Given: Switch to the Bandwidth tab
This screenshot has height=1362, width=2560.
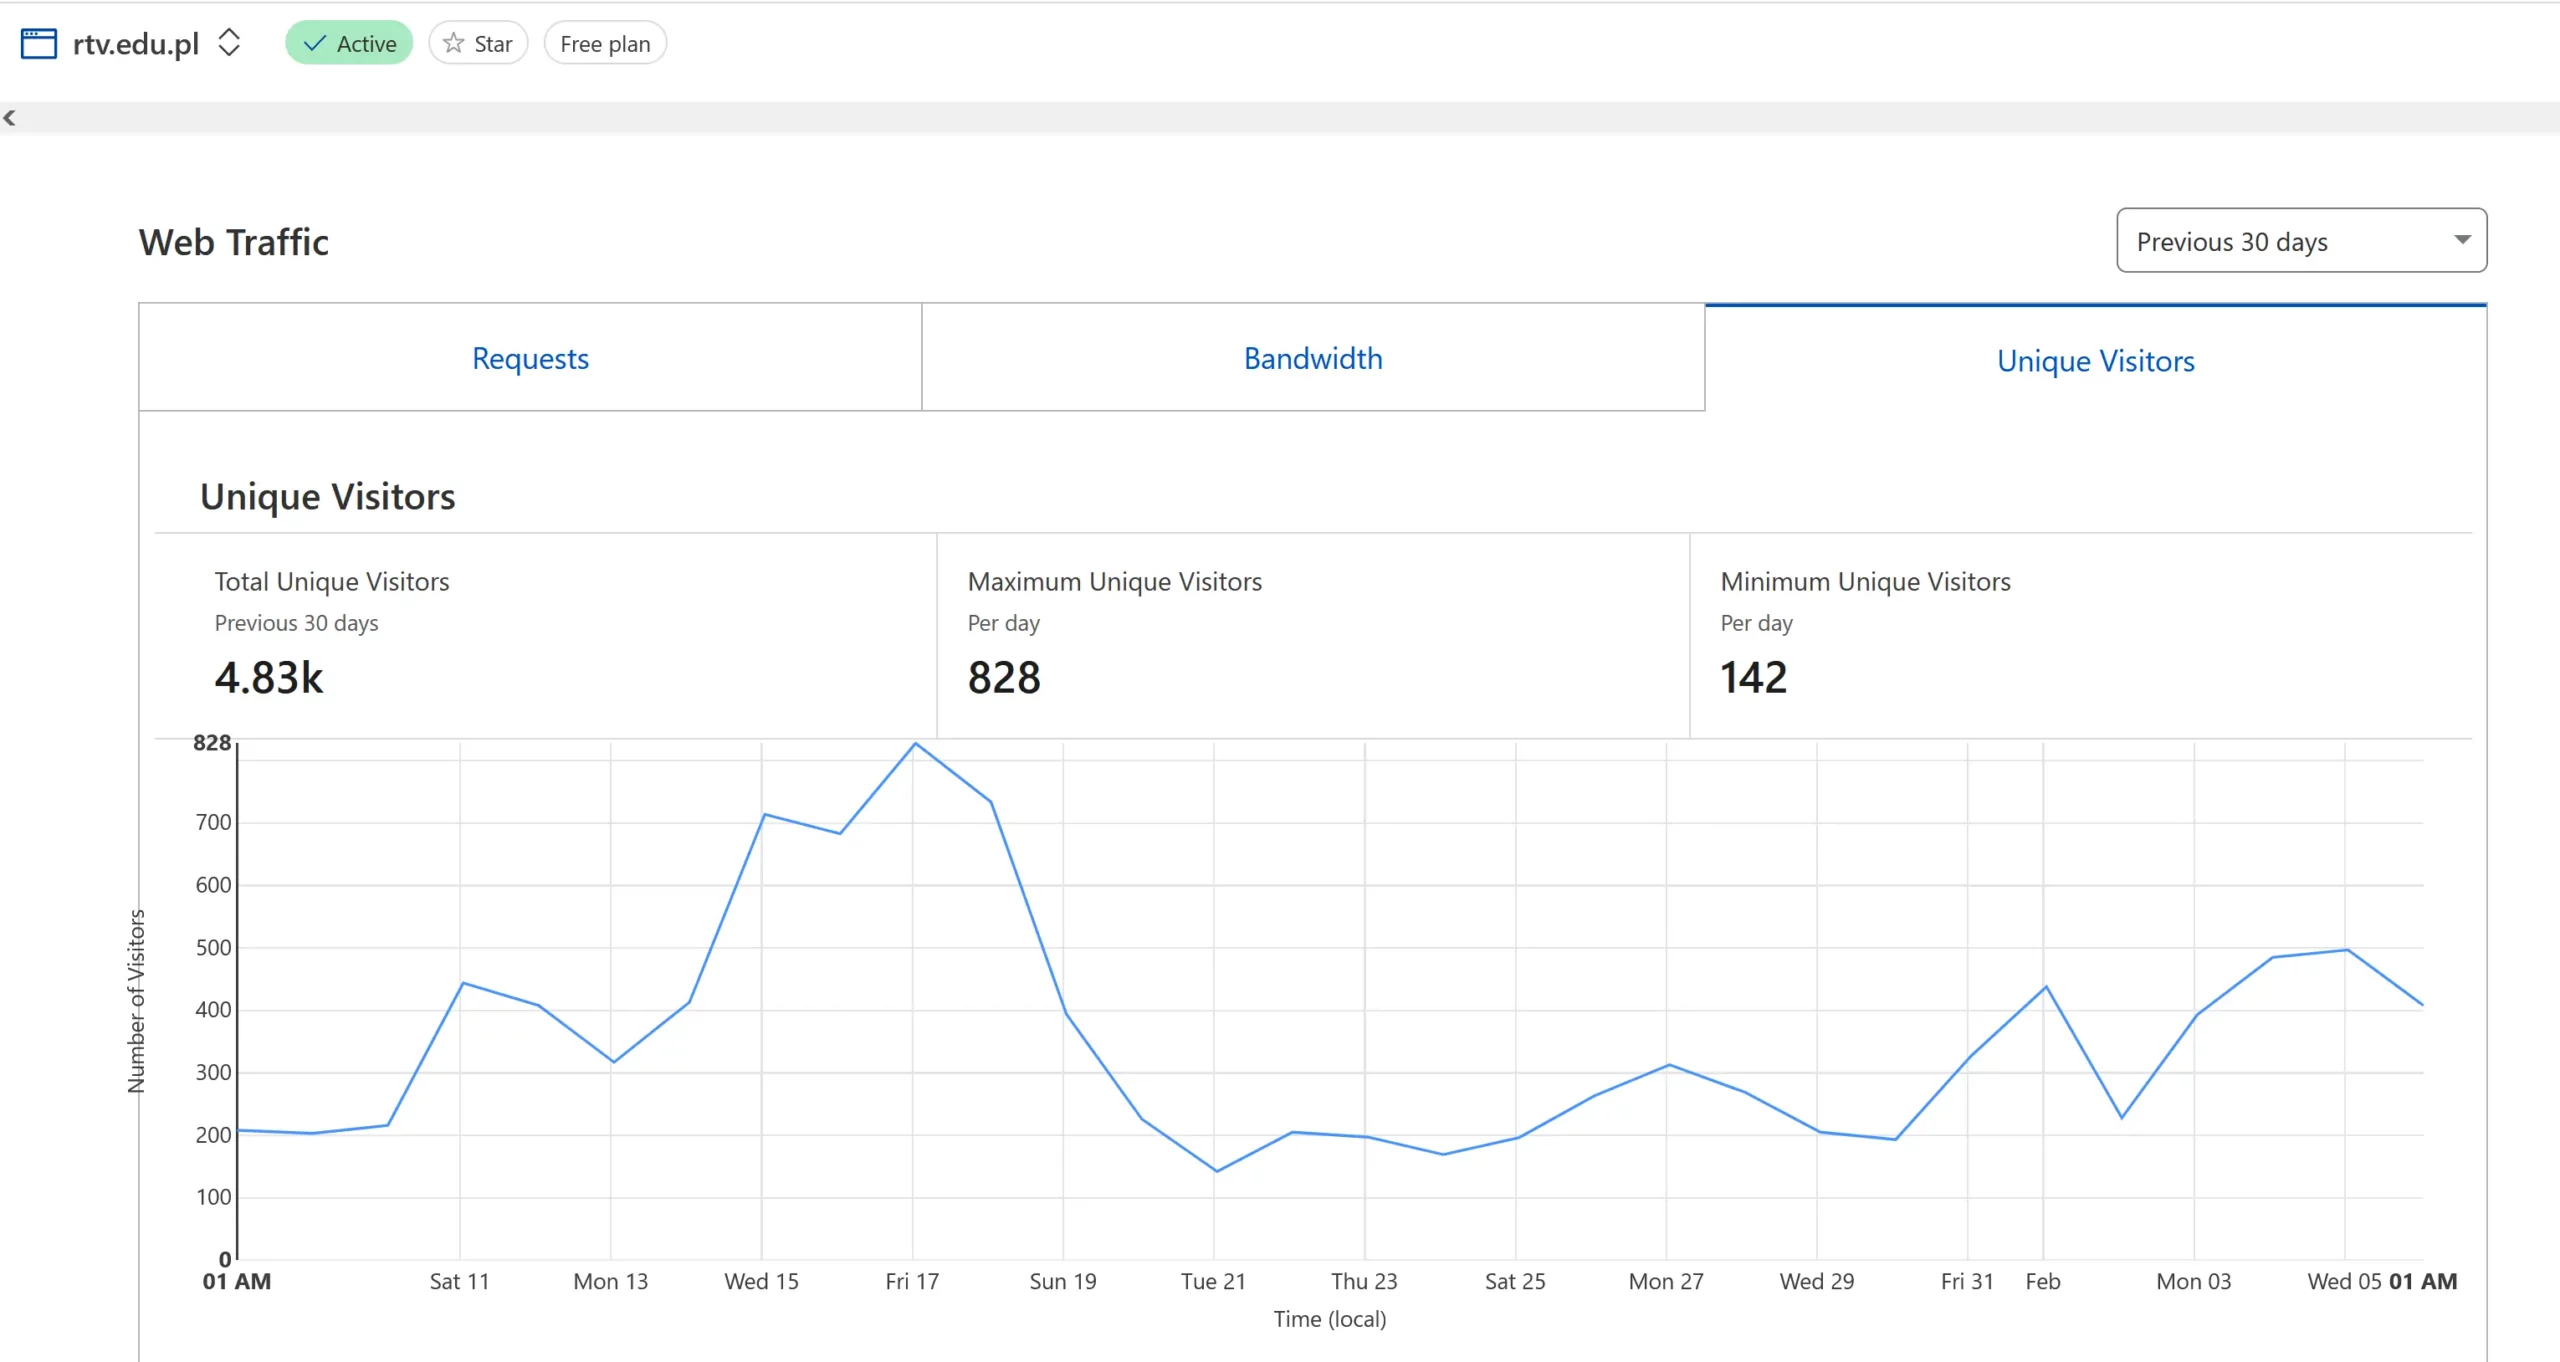Looking at the screenshot, I should [x=1313, y=358].
